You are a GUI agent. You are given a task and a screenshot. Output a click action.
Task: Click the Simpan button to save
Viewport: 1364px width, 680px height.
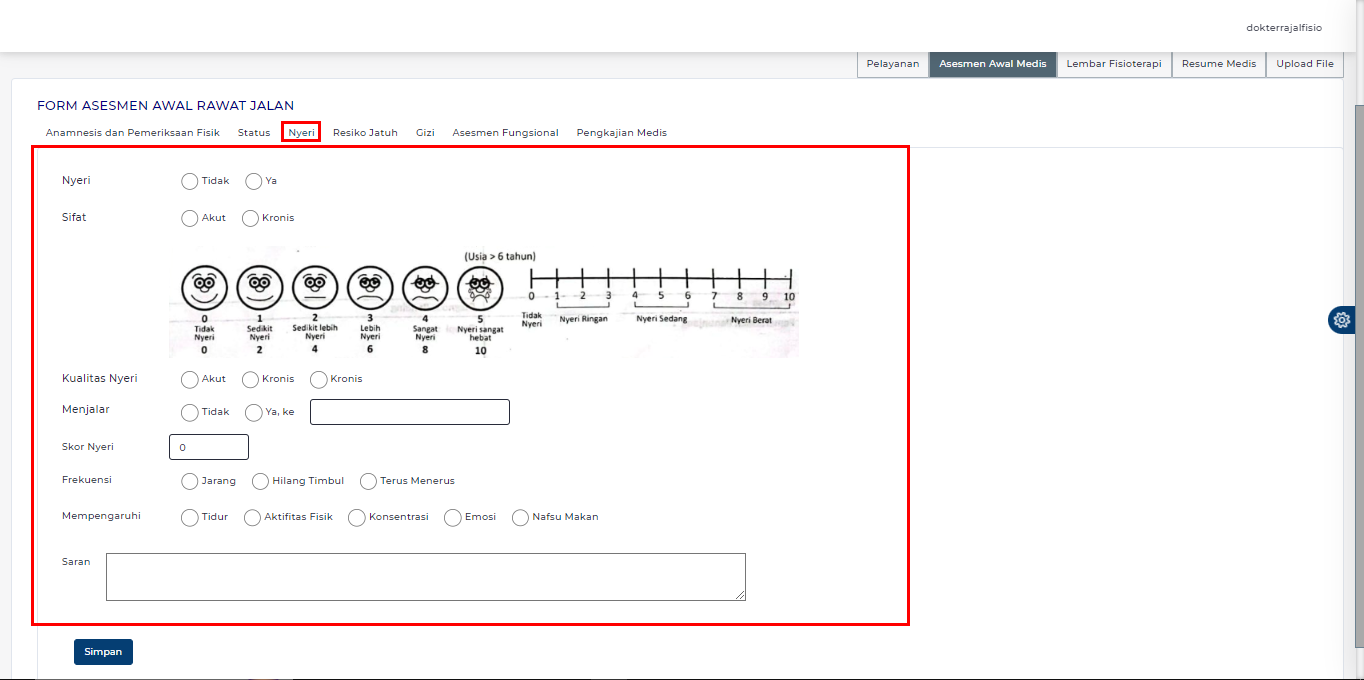pyautogui.click(x=103, y=651)
